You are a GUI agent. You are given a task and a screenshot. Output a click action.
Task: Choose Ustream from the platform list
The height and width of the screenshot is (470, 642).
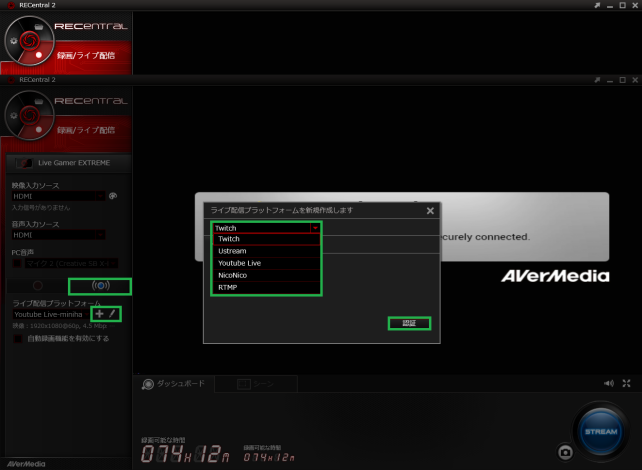coord(267,251)
